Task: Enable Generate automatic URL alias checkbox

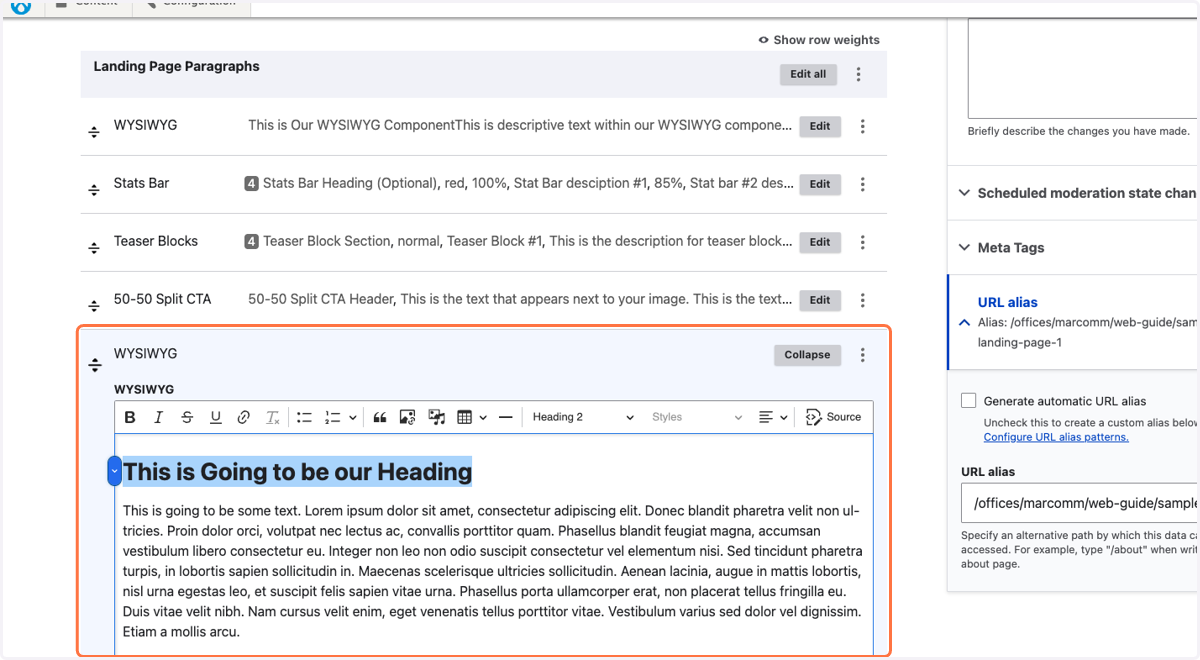Action: [968, 401]
